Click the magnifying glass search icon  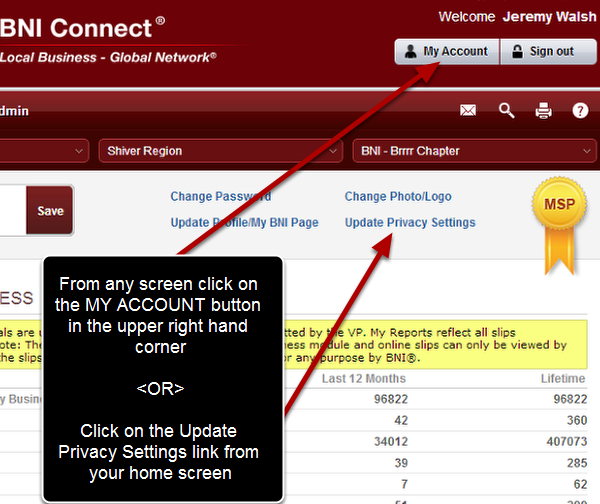point(507,111)
